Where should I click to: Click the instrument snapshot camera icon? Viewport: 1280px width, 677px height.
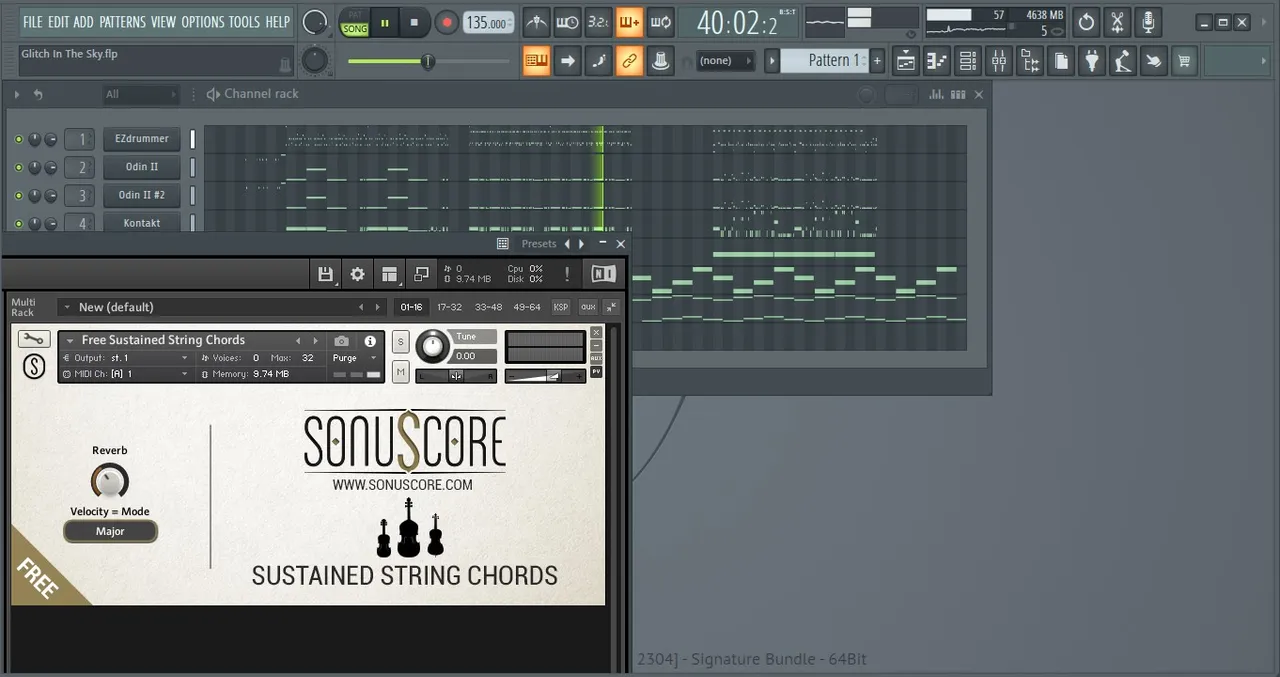[x=342, y=341]
